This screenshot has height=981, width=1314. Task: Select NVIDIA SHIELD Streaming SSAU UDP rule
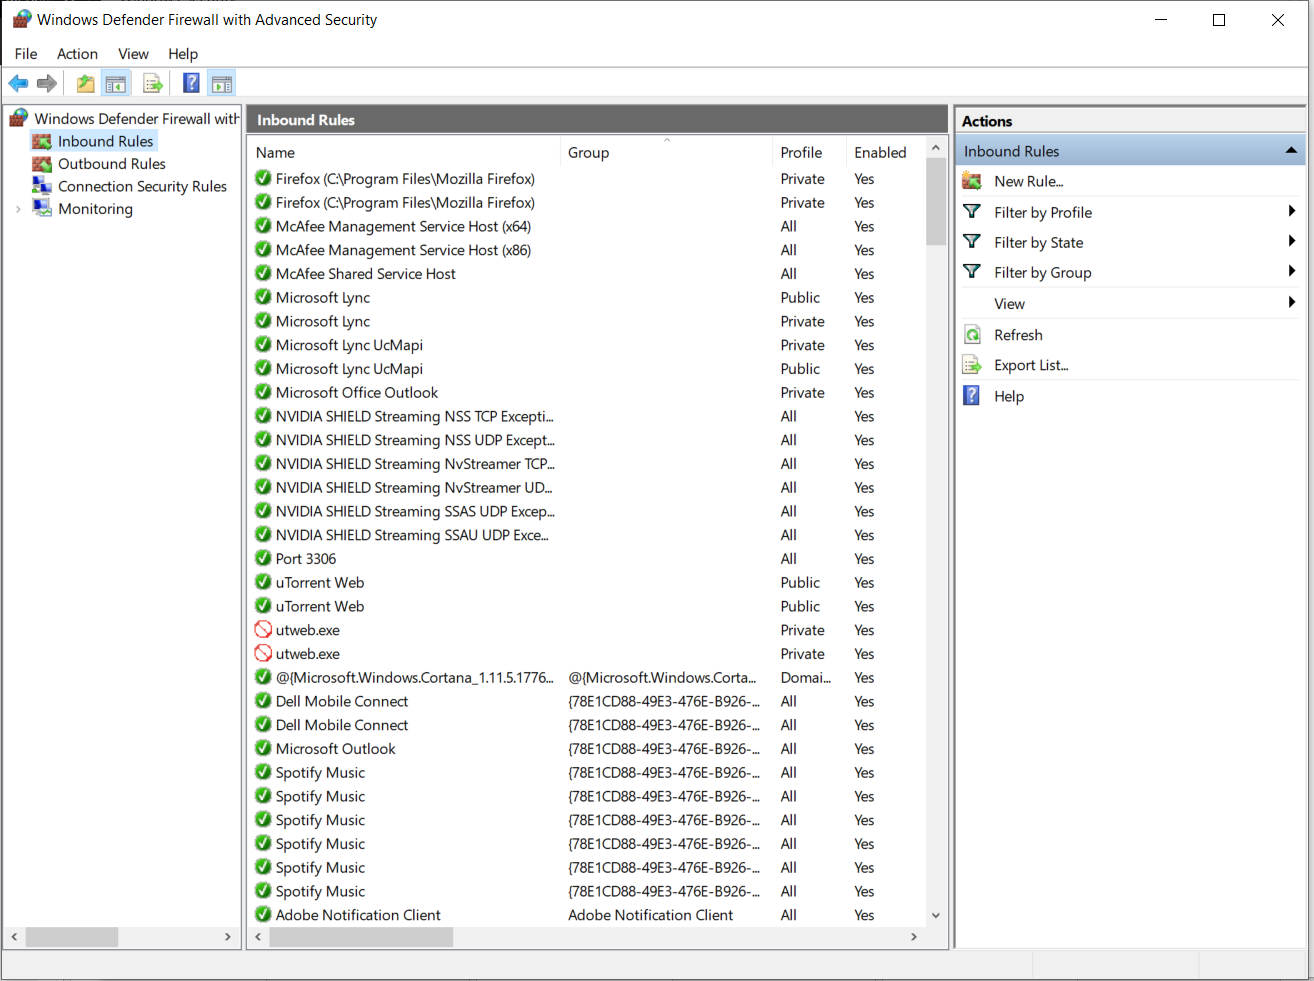587,535
